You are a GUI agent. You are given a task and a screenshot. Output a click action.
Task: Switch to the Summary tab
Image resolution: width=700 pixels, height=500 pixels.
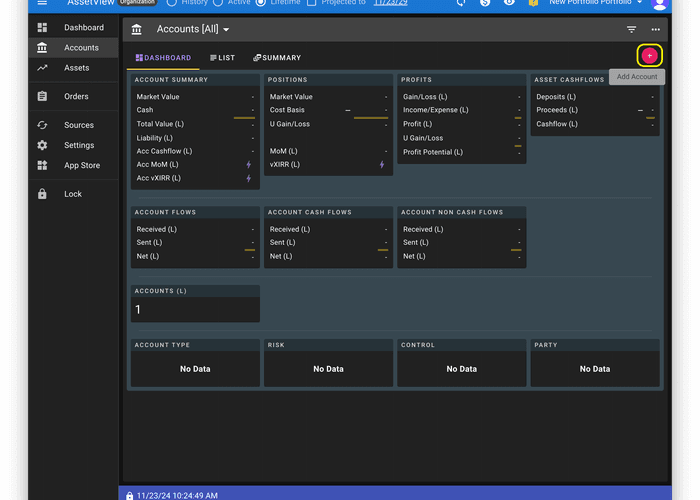tap(277, 58)
